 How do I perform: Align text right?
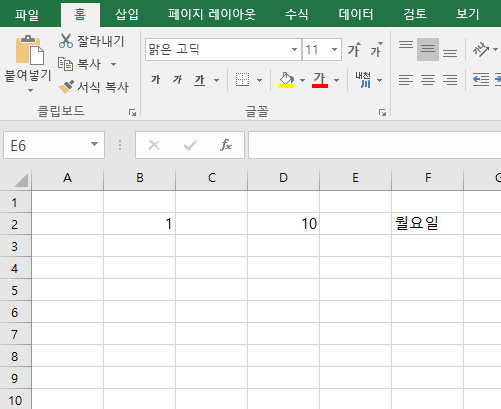[x=450, y=80]
